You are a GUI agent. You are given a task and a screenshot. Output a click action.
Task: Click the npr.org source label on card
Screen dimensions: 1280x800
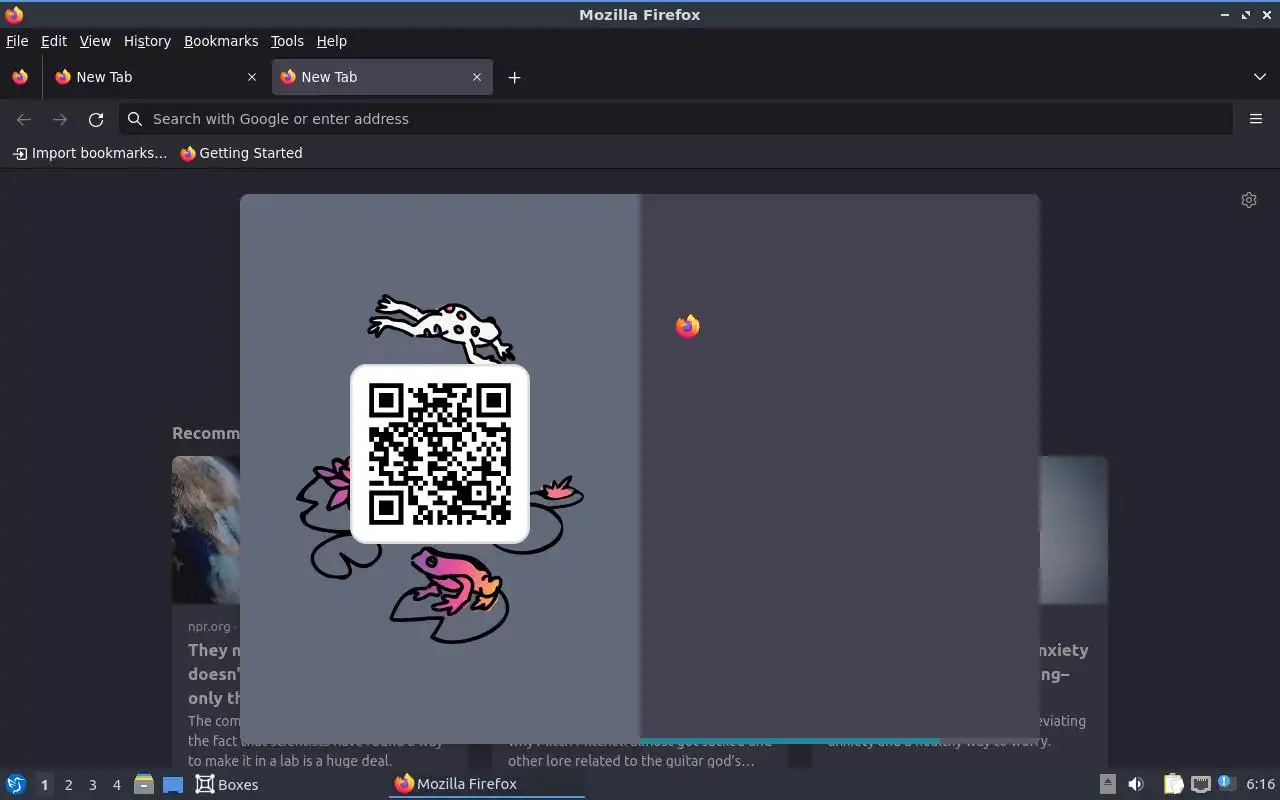[x=209, y=627]
